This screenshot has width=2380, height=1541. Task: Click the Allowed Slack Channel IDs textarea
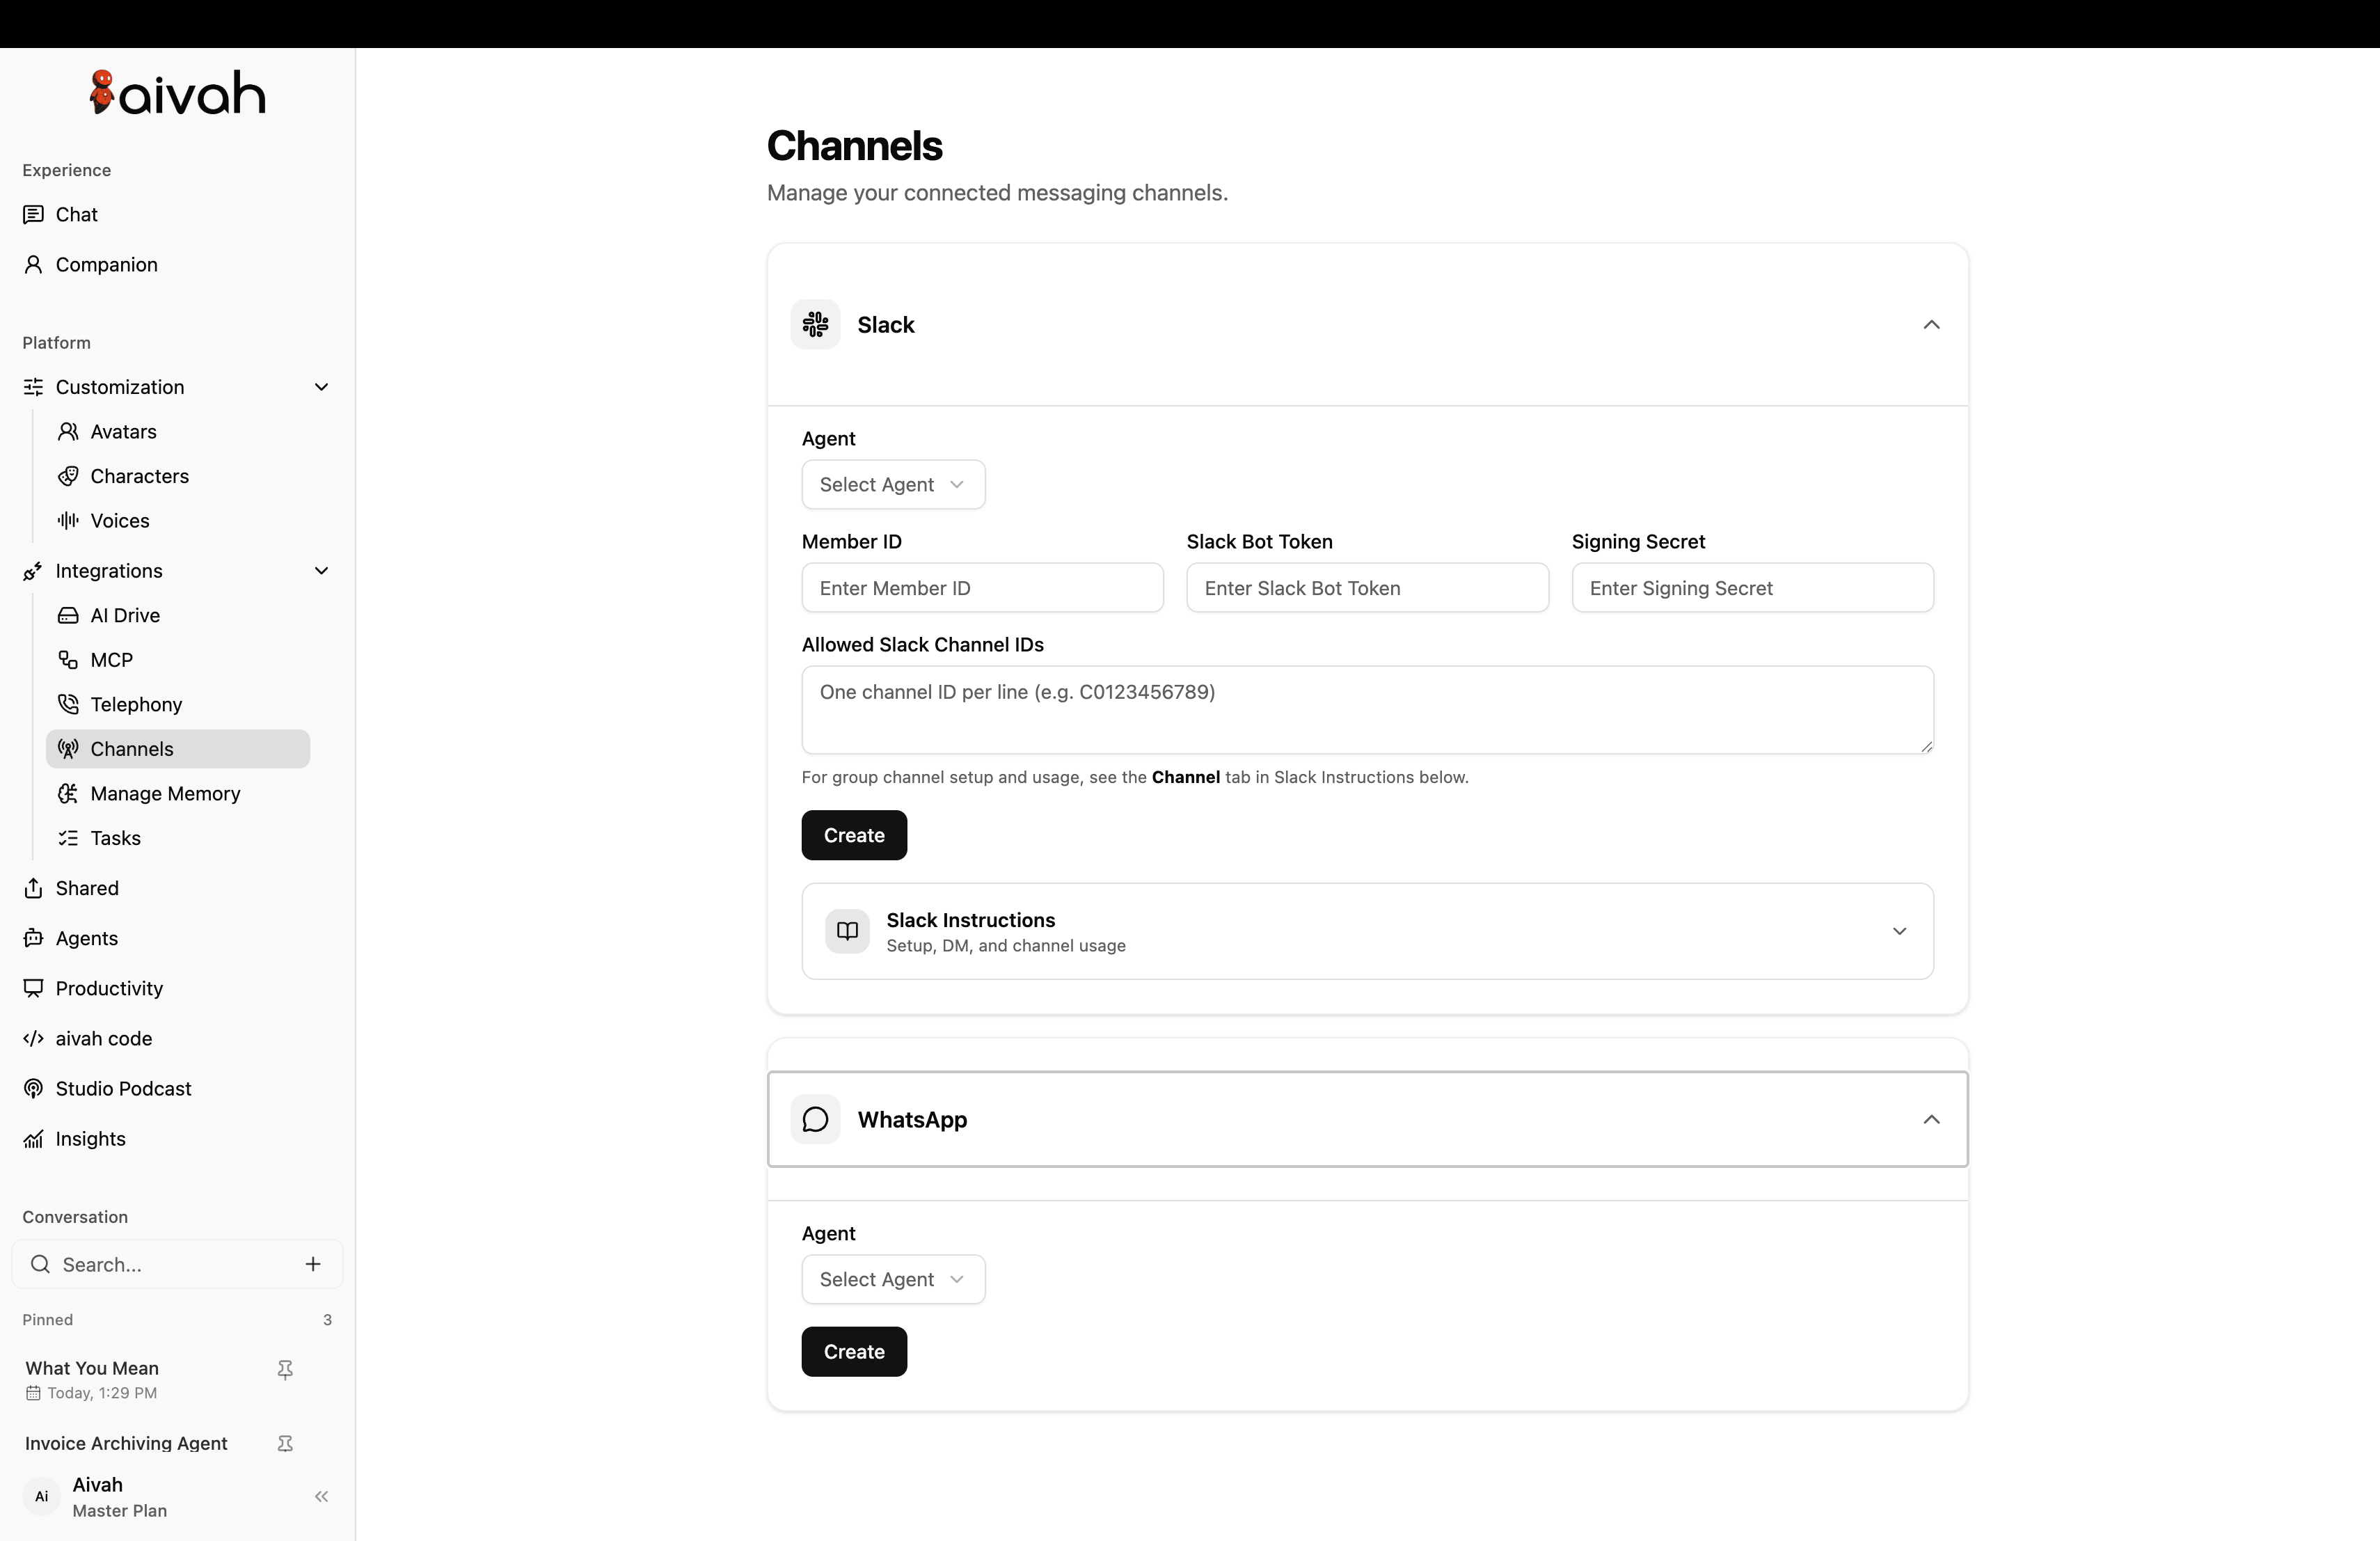coord(1367,710)
